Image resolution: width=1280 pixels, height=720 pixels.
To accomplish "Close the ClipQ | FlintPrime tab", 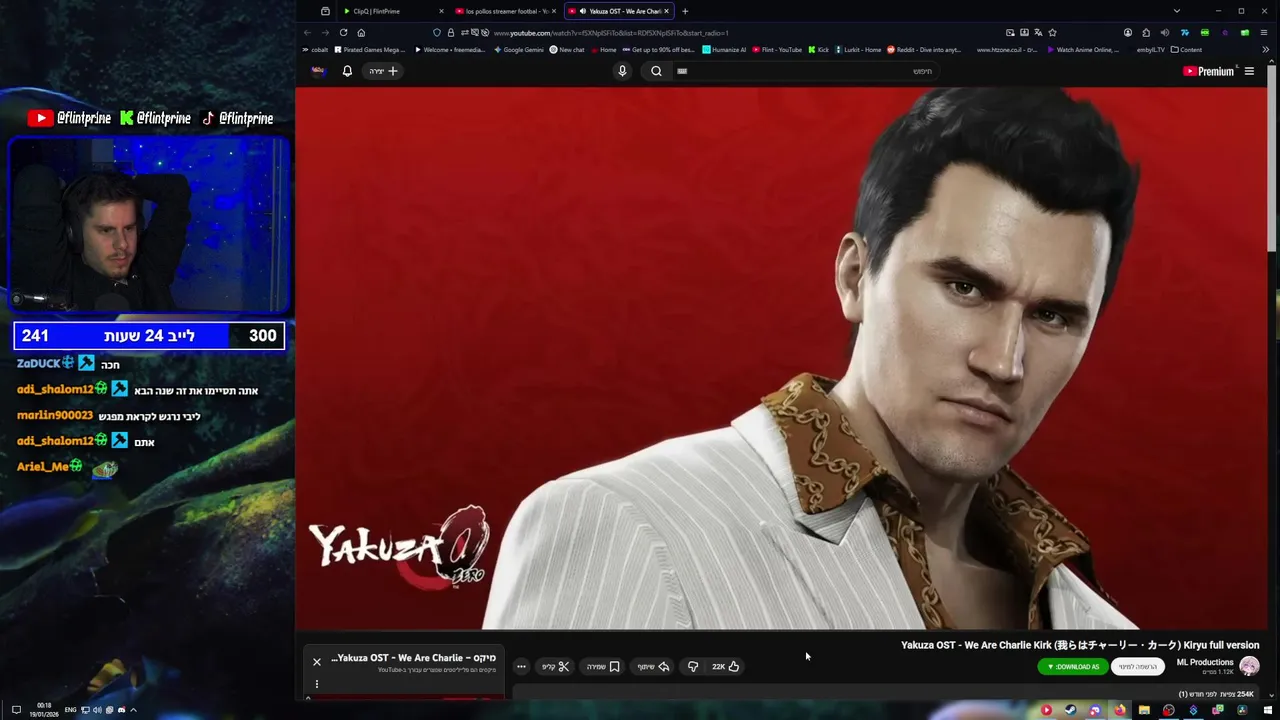I will point(441,11).
